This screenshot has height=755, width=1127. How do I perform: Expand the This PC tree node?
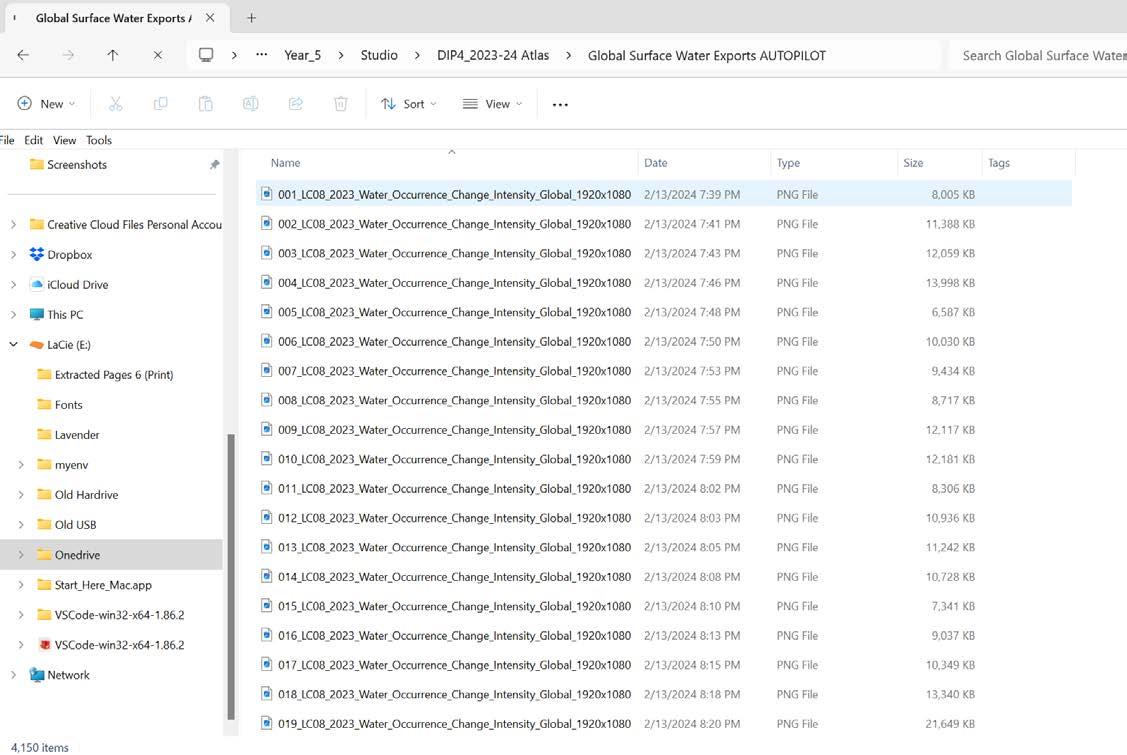point(13,314)
